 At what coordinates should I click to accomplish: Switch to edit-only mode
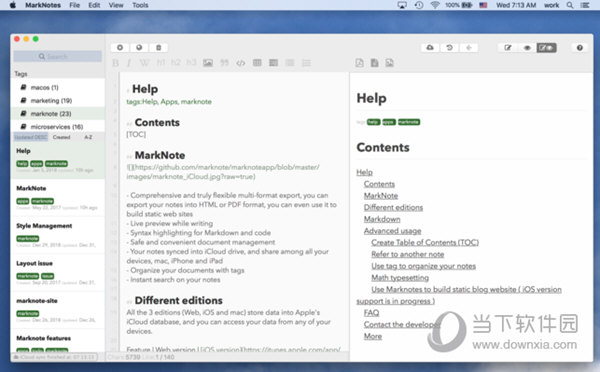[x=508, y=47]
